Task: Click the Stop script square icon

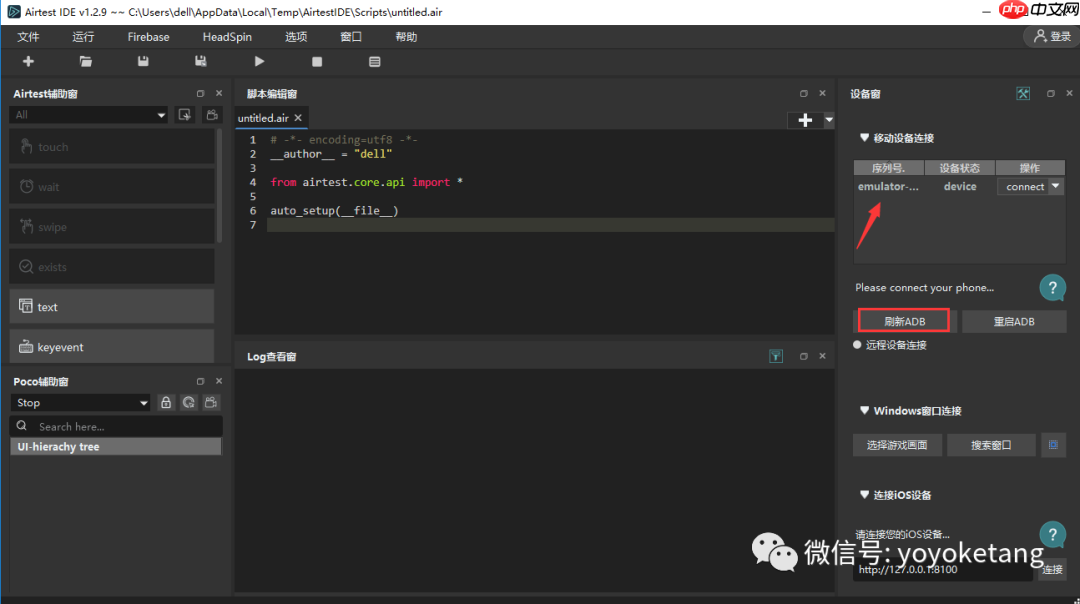Action: coord(317,62)
